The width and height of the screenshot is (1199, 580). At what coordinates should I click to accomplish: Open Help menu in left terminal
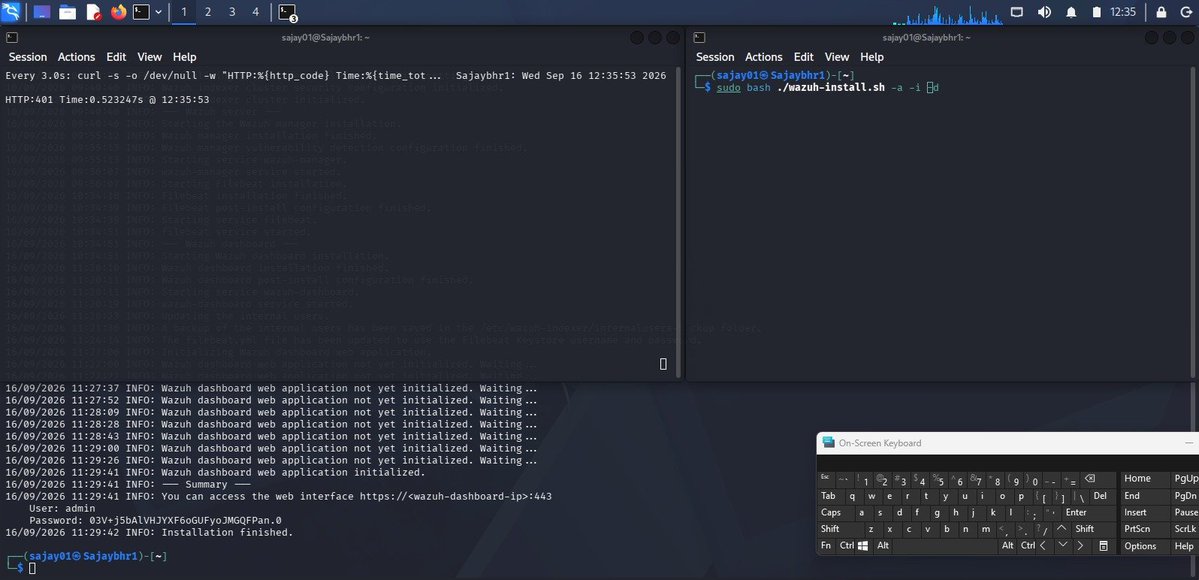point(184,57)
